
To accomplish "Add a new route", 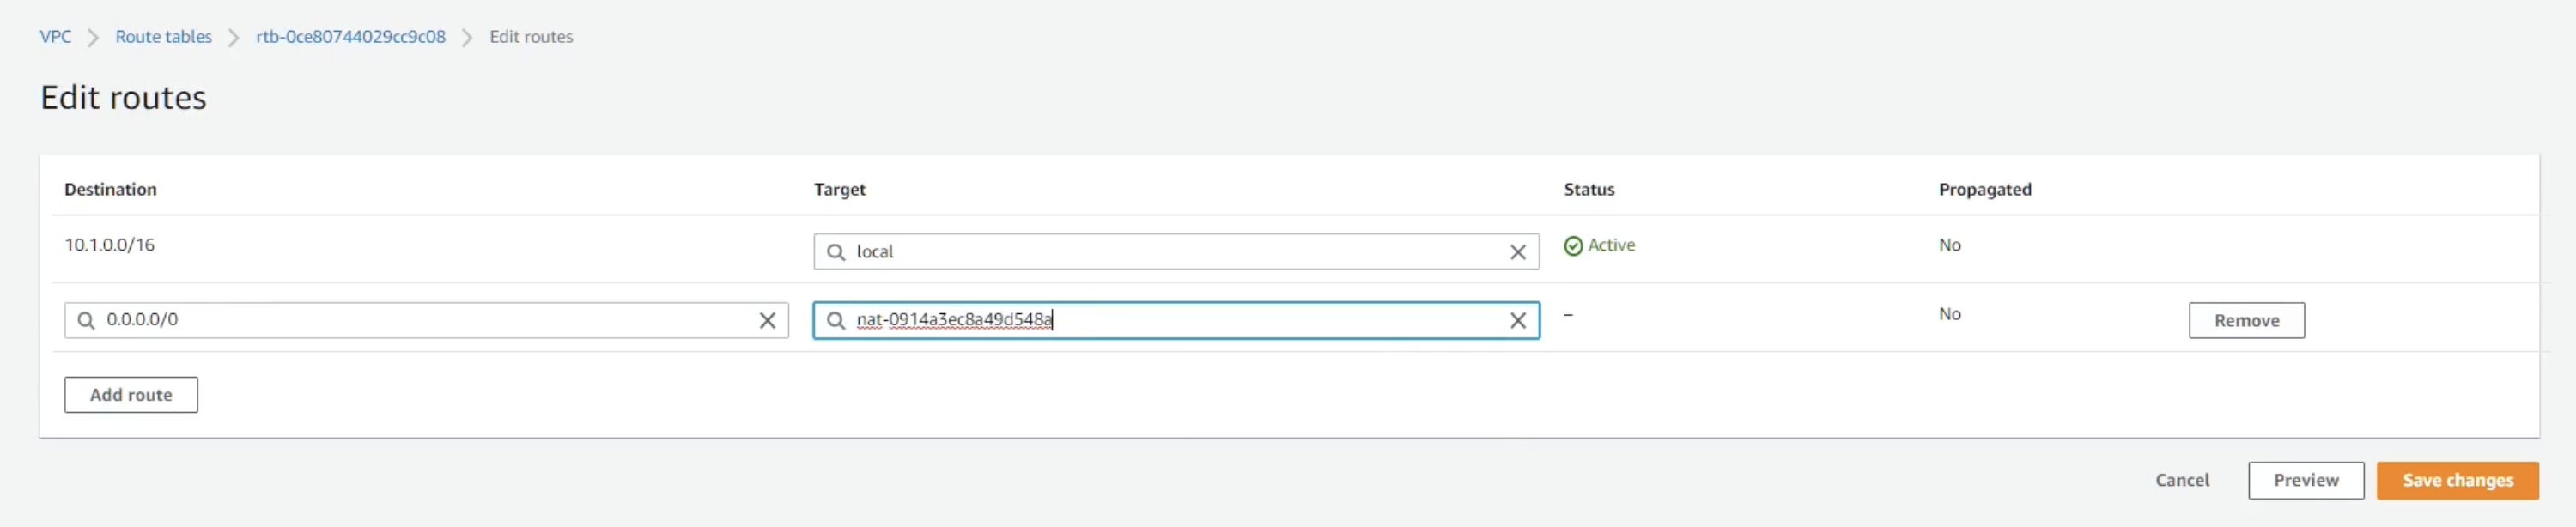I will [131, 395].
